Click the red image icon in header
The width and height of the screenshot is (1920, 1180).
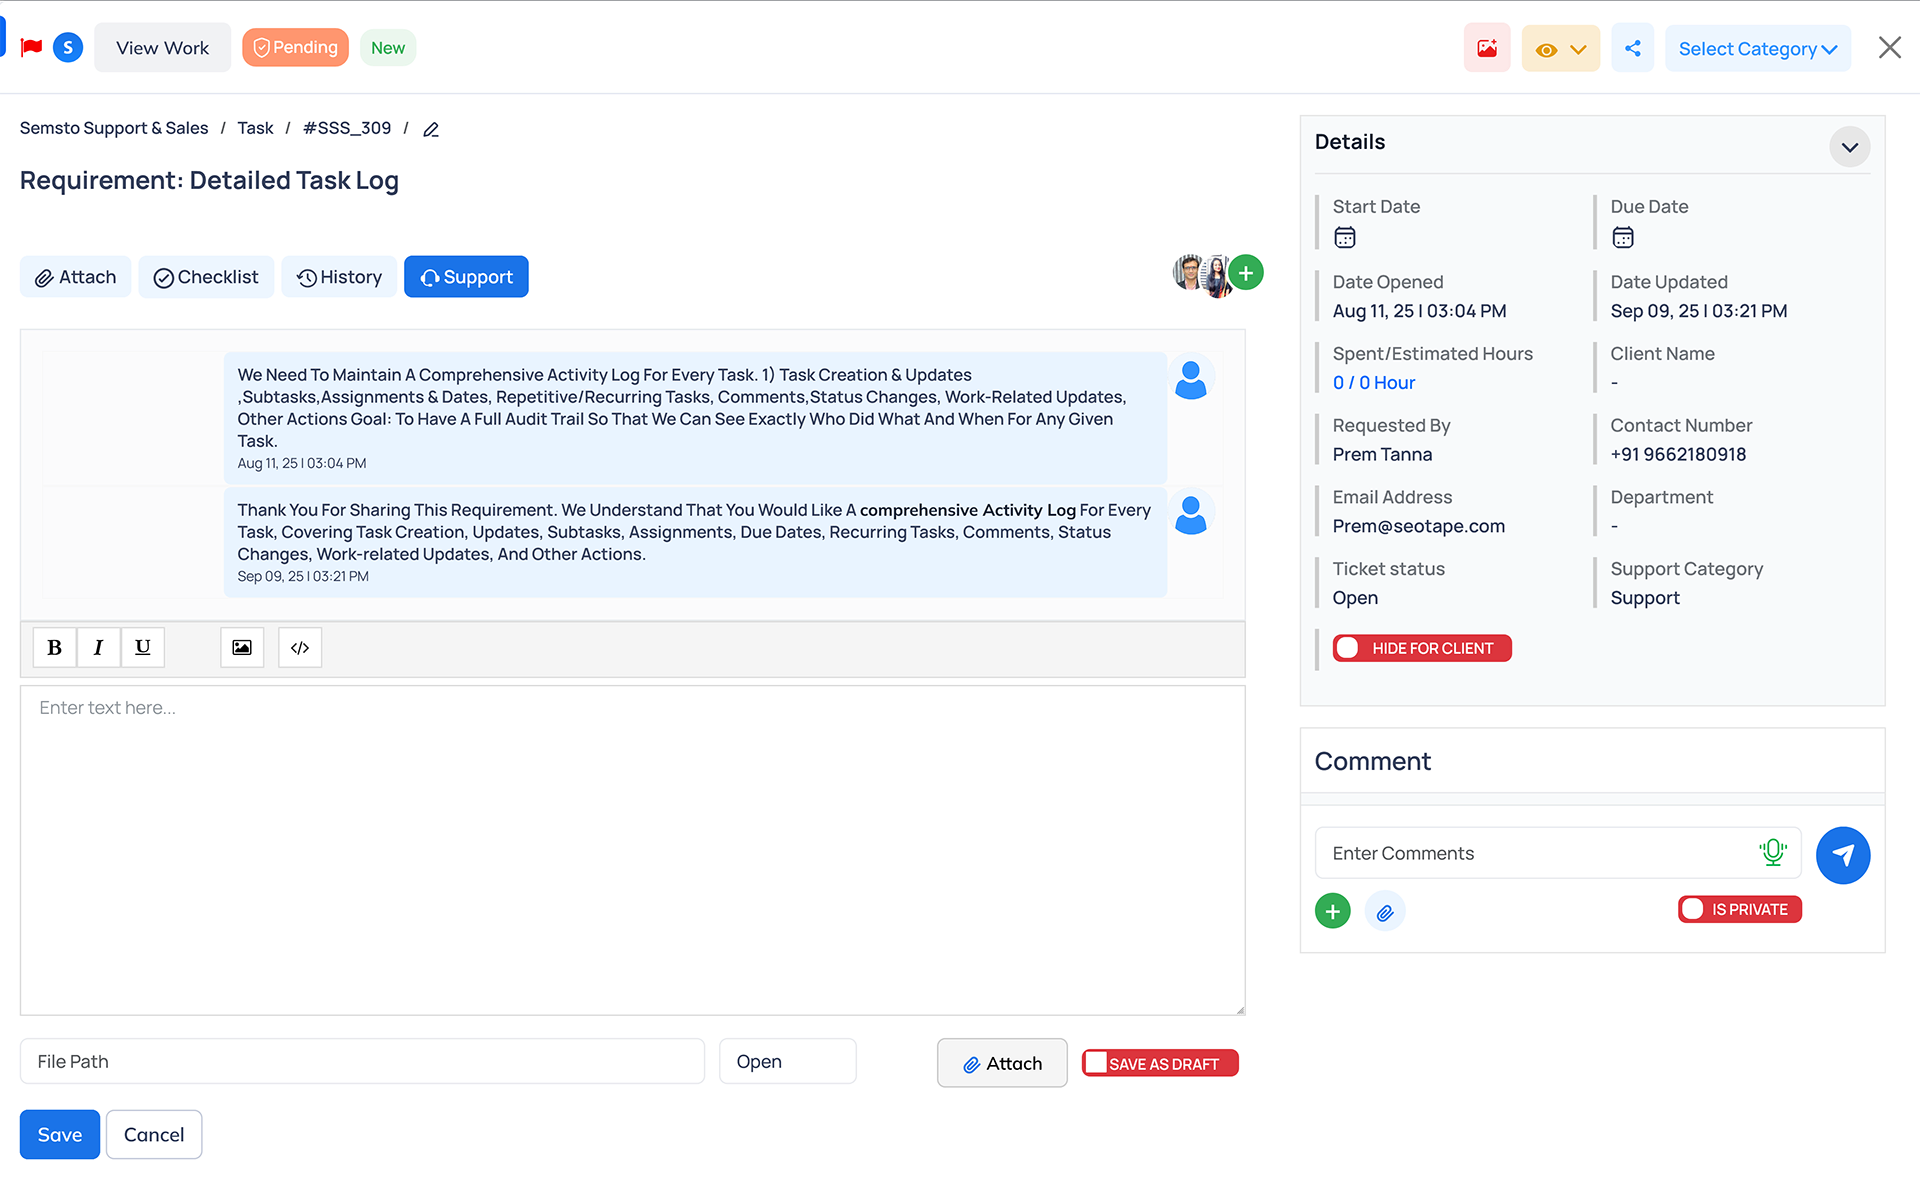(x=1487, y=48)
